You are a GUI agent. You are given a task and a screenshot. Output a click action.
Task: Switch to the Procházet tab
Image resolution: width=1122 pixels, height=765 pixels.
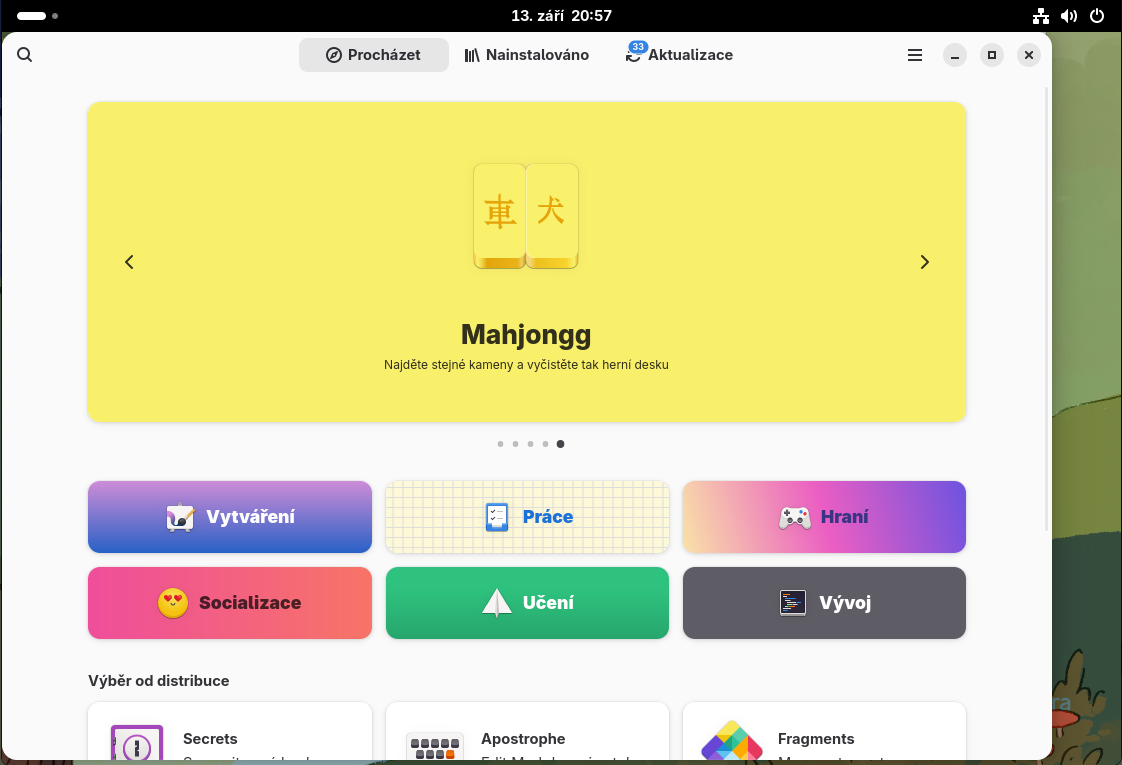(x=374, y=55)
